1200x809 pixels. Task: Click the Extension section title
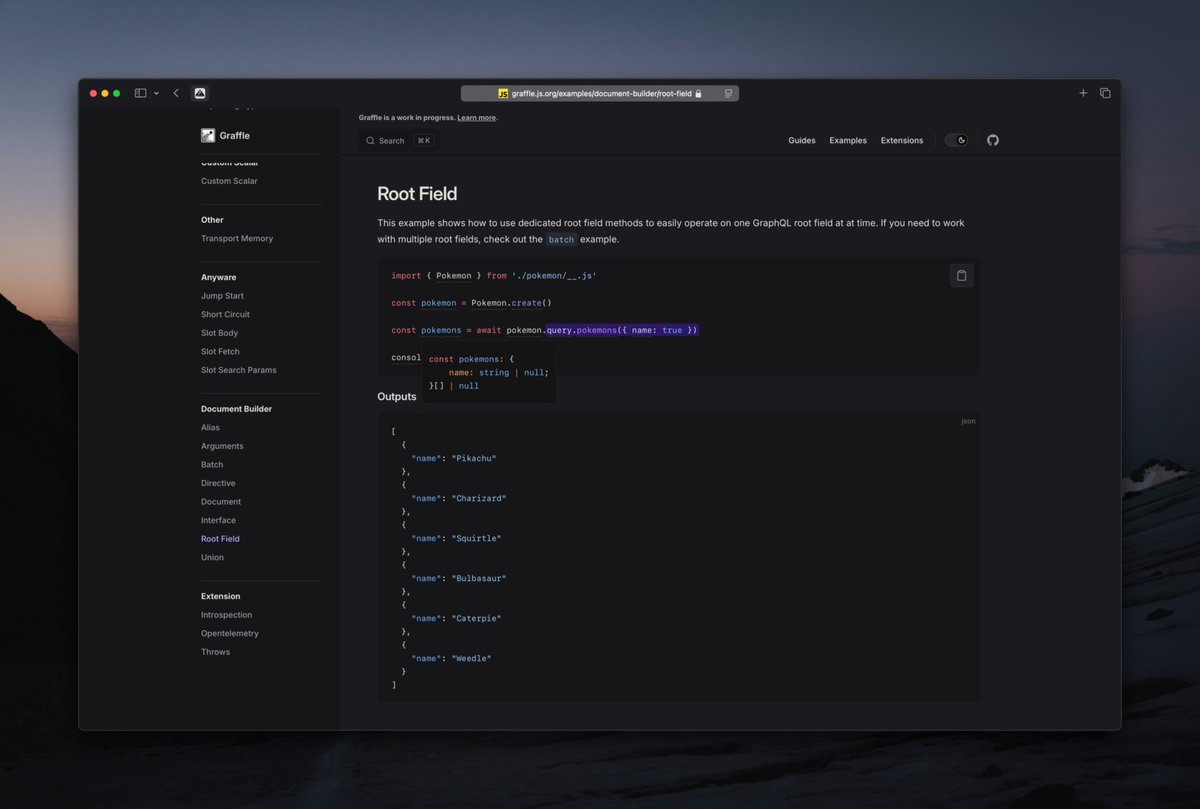(221, 596)
